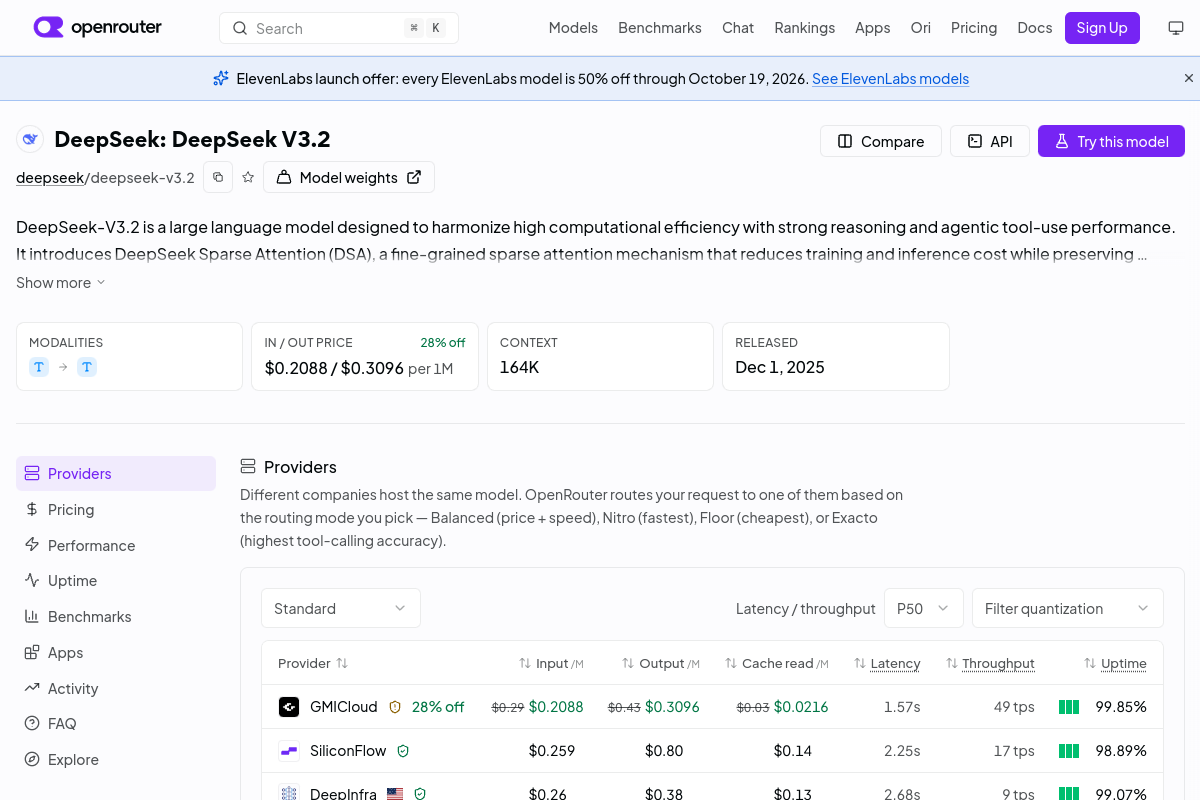Click the SiliconFlow provider logo
This screenshot has height=800, width=1200.
[289, 751]
